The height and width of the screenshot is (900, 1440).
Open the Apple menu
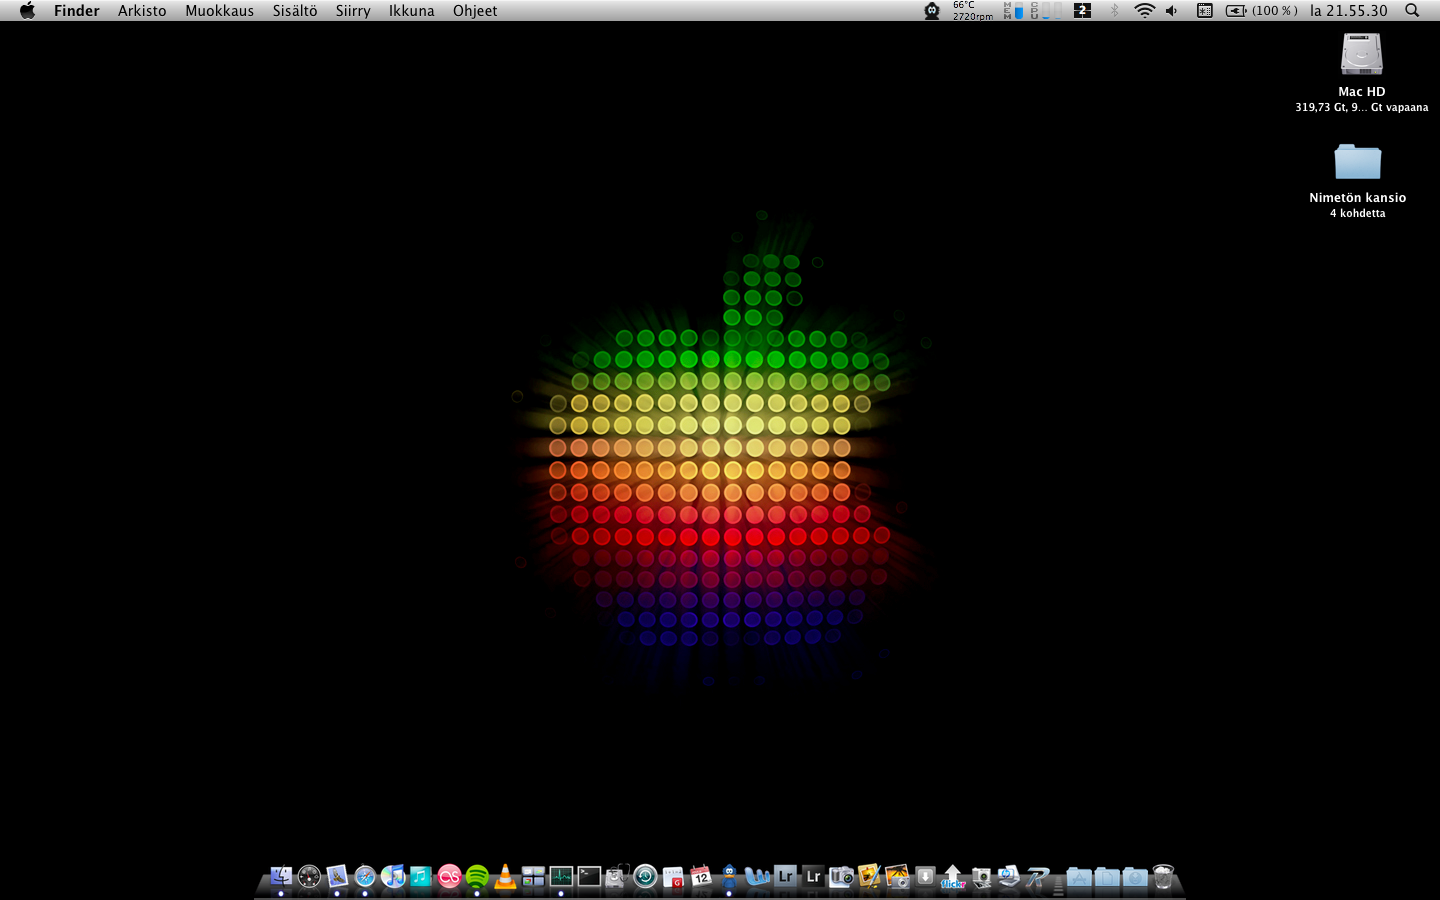[27, 10]
